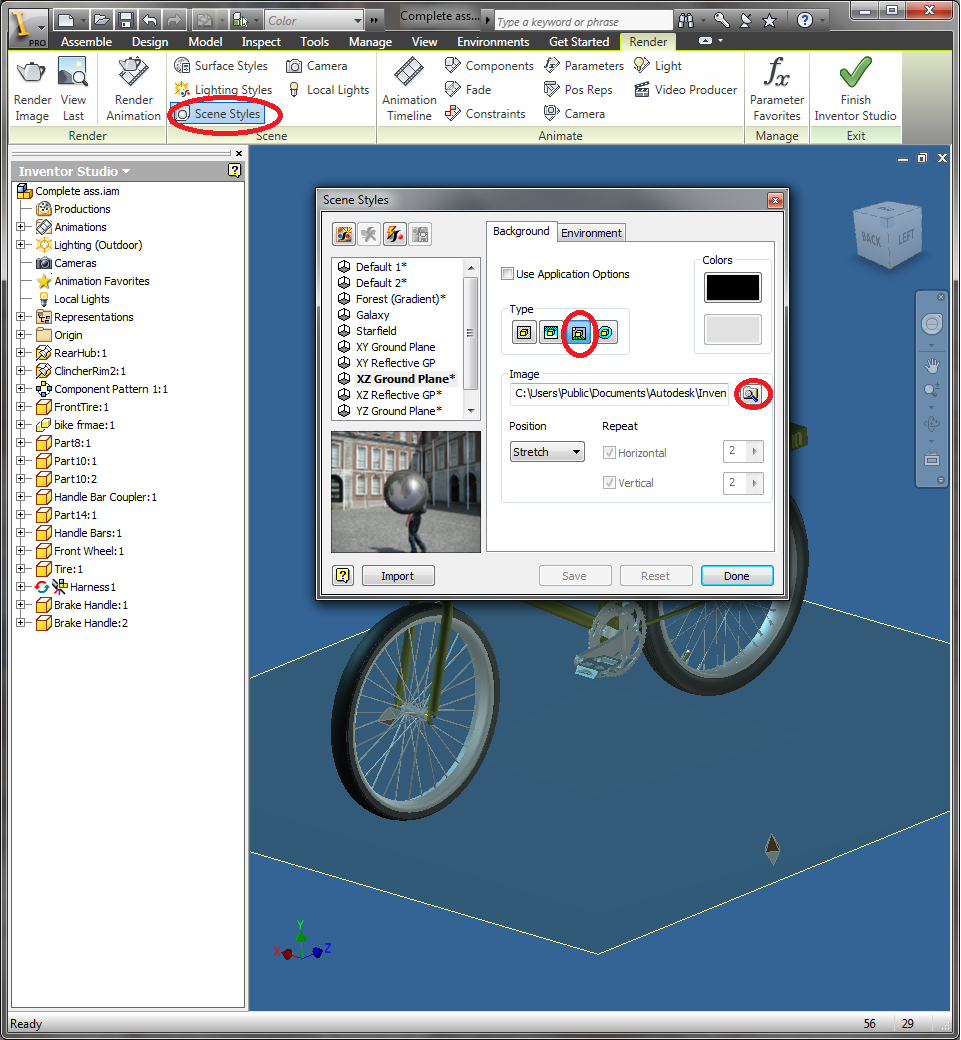Click the Import button in Scene Styles
This screenshot has height=1040, width=961.
click(x=398, y=575)
